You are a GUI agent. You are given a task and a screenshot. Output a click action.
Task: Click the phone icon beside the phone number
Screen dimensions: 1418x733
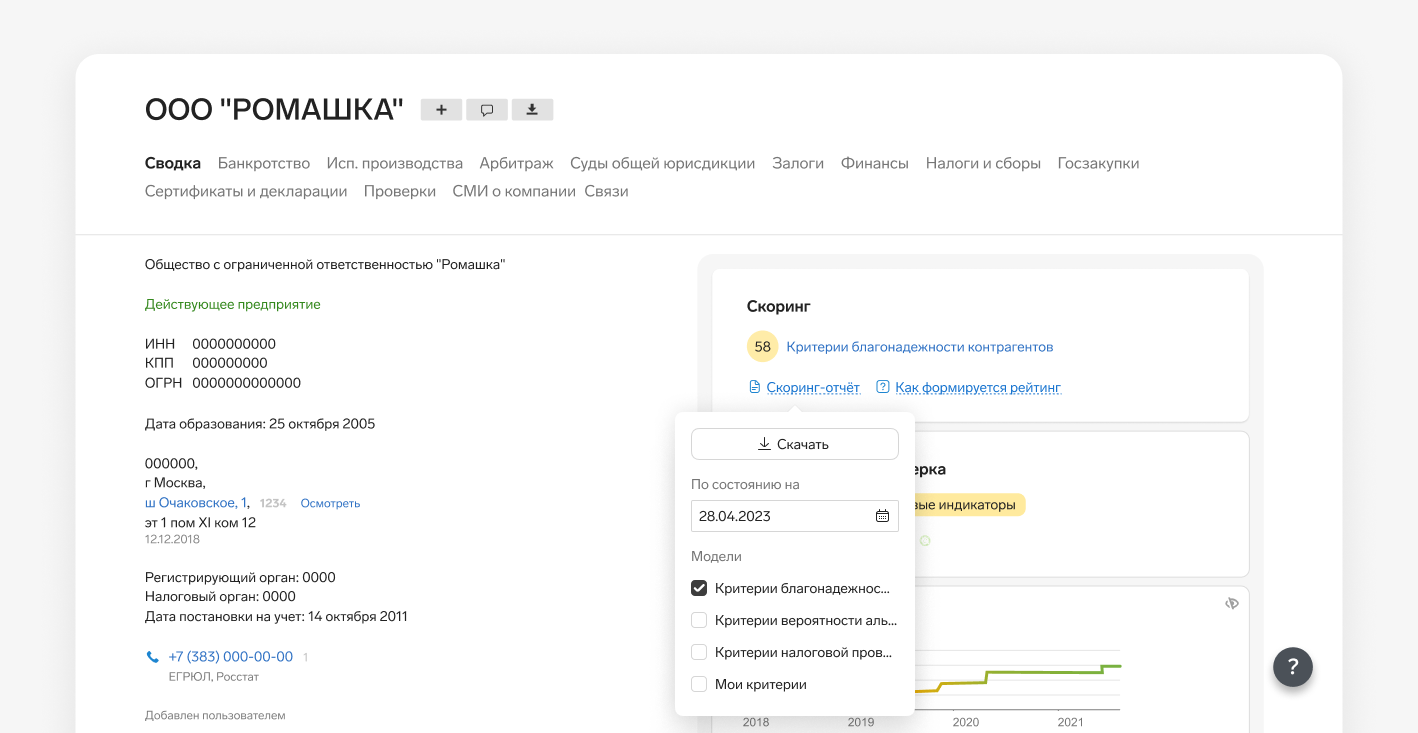pos(153,657)
